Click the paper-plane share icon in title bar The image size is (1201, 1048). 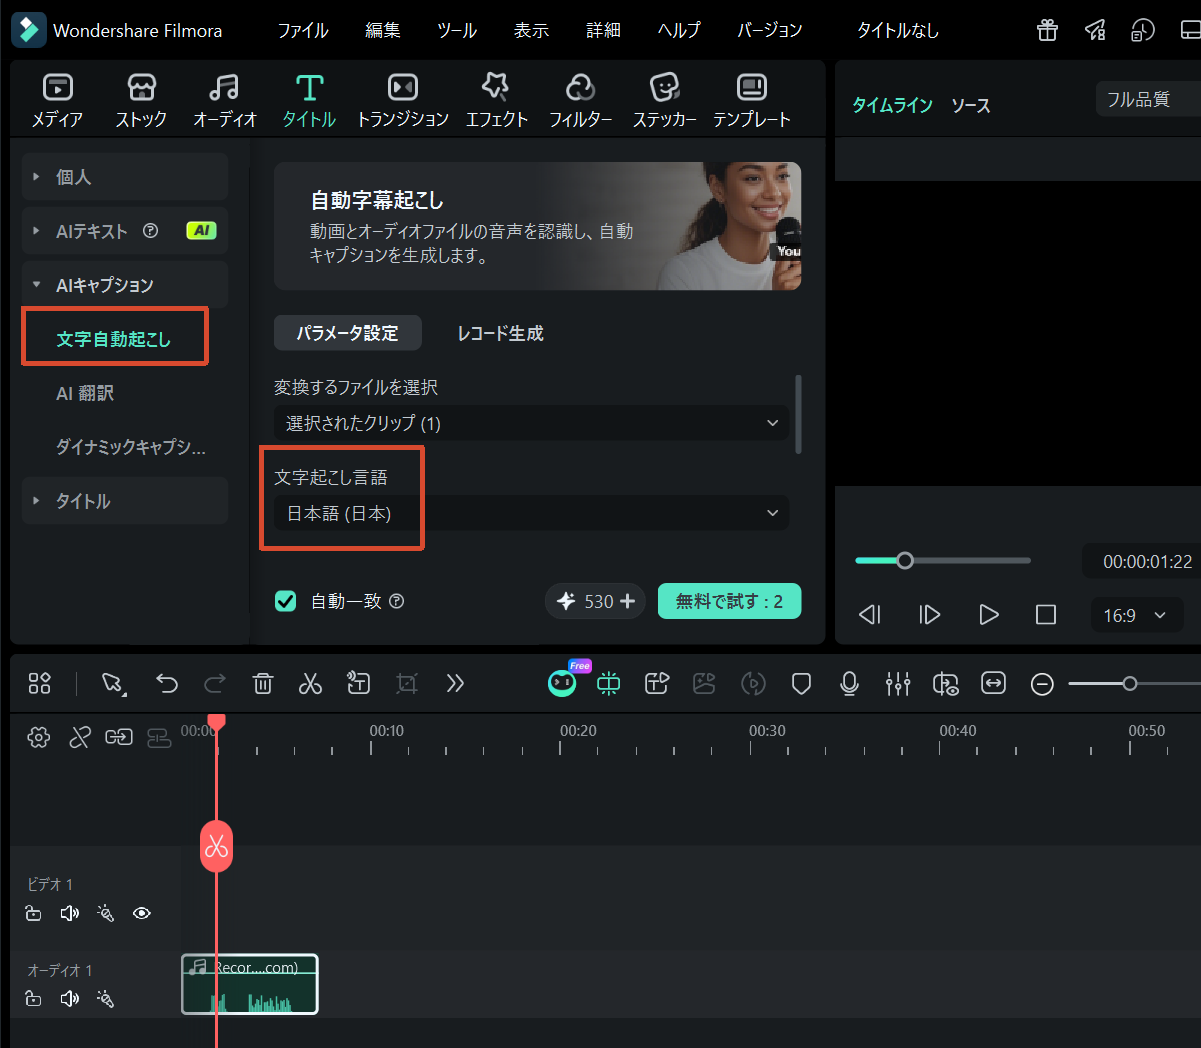[1095, 30]
